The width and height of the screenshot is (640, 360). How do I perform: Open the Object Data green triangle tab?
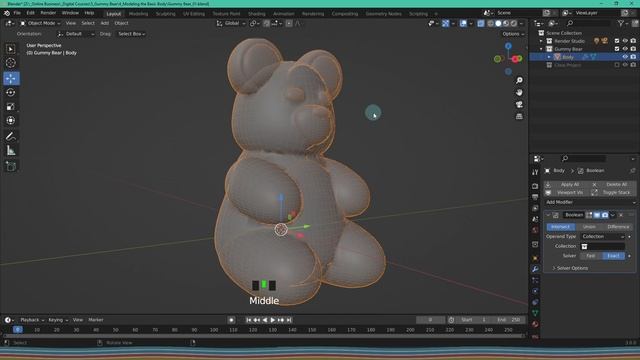pos(535,313)
